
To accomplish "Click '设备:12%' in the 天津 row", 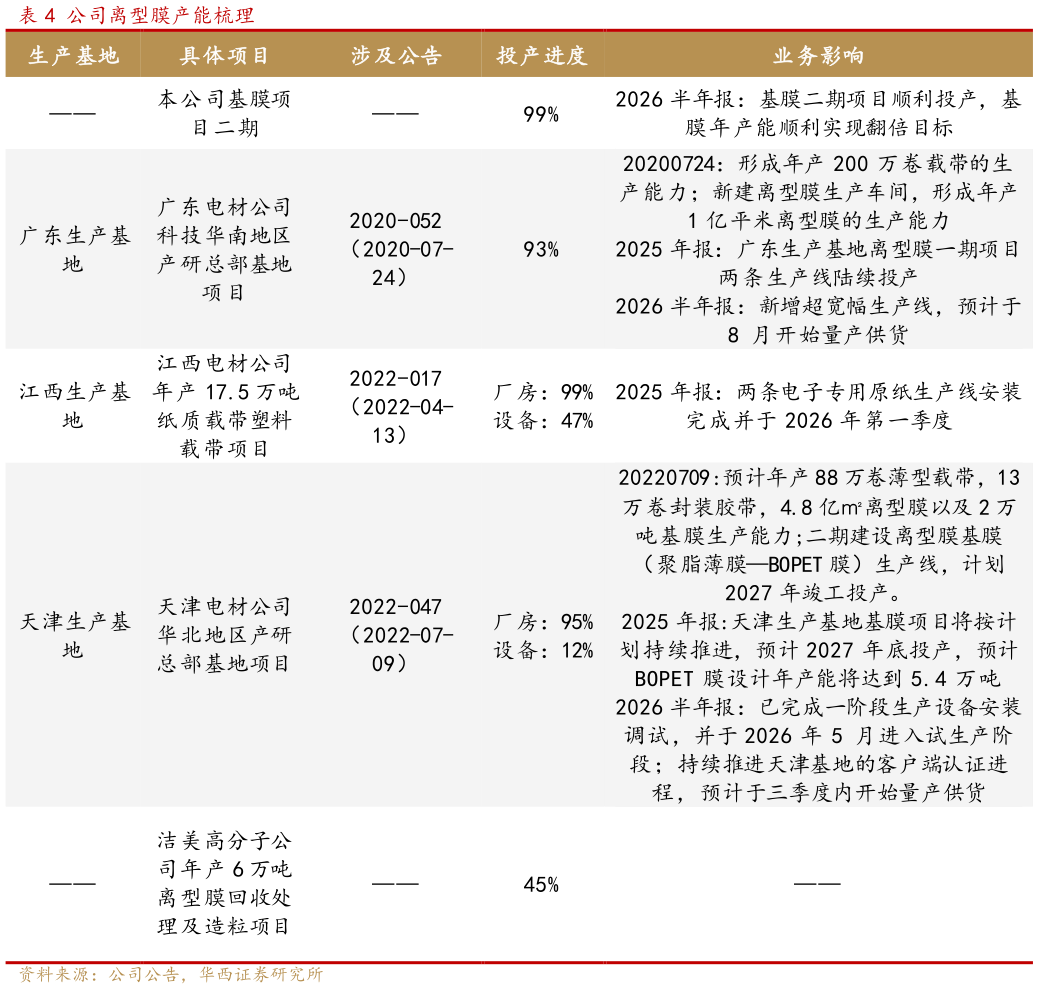I will [x=543, y=650].
